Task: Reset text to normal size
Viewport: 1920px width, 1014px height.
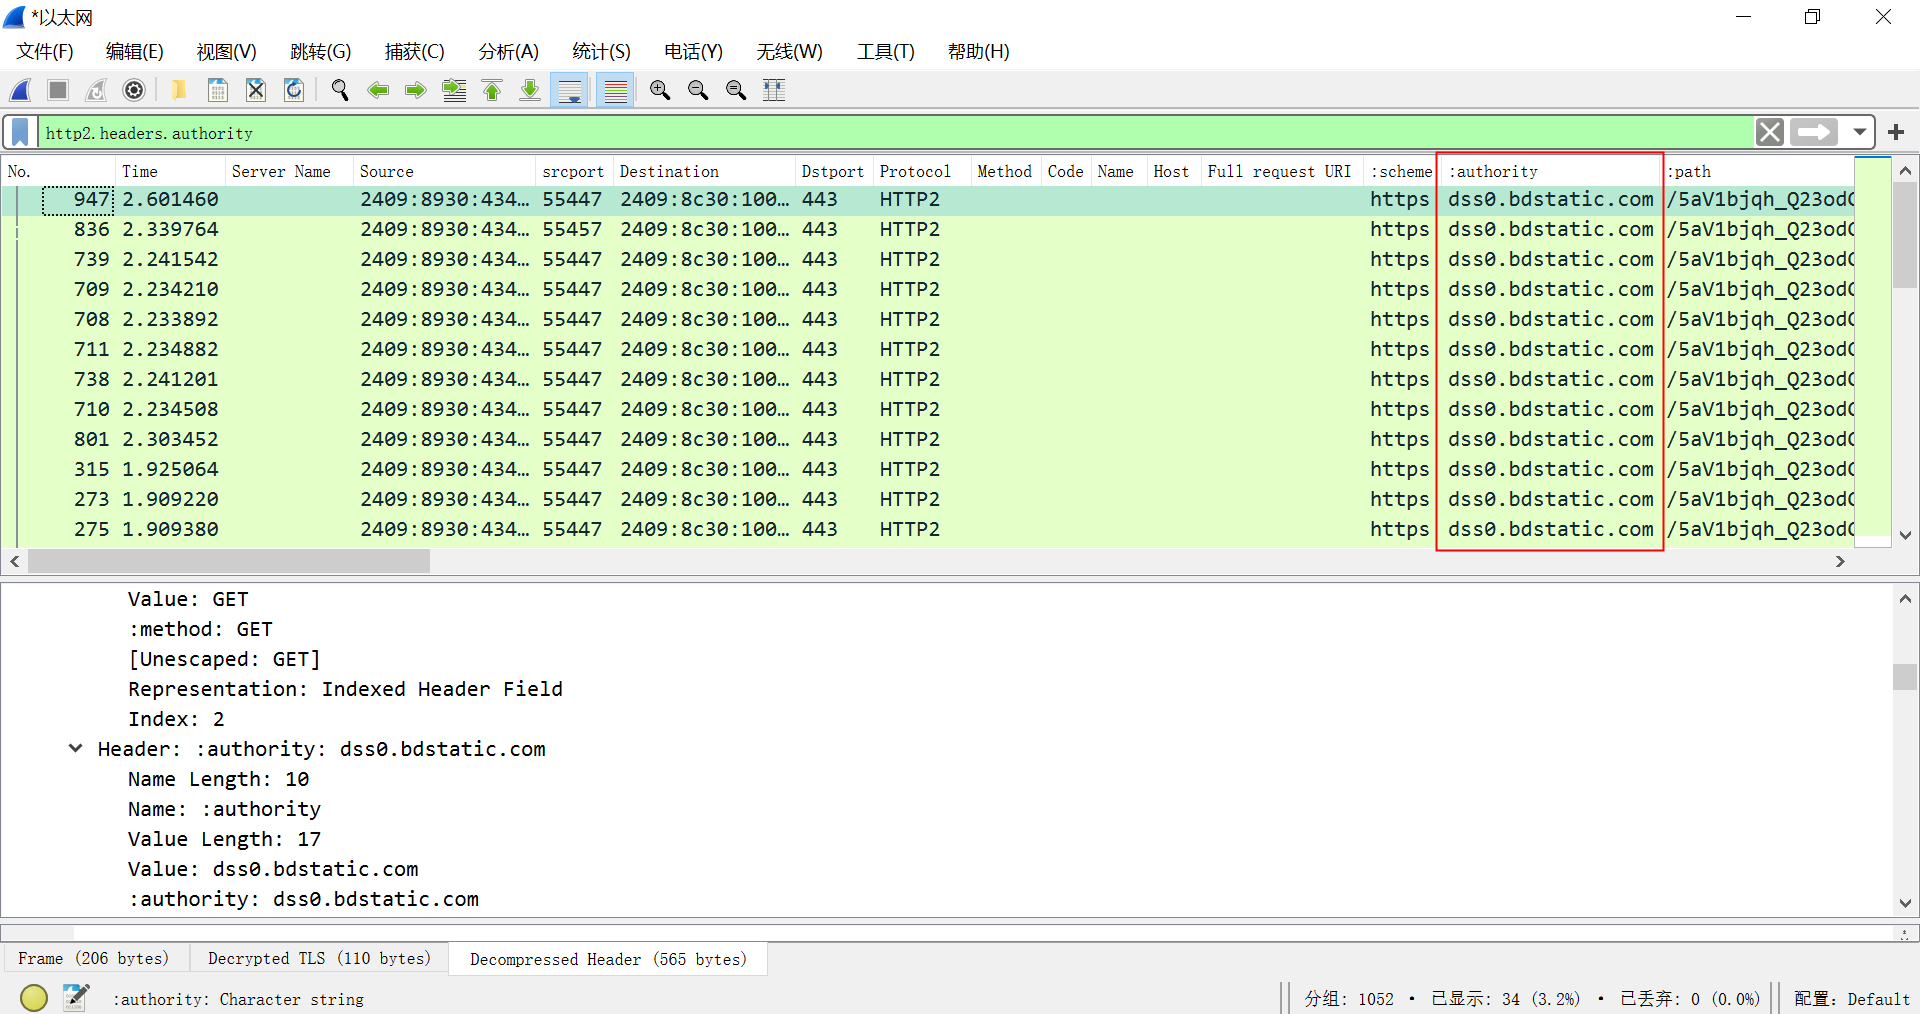Action: pyautogui.click(x=736, y=91)
